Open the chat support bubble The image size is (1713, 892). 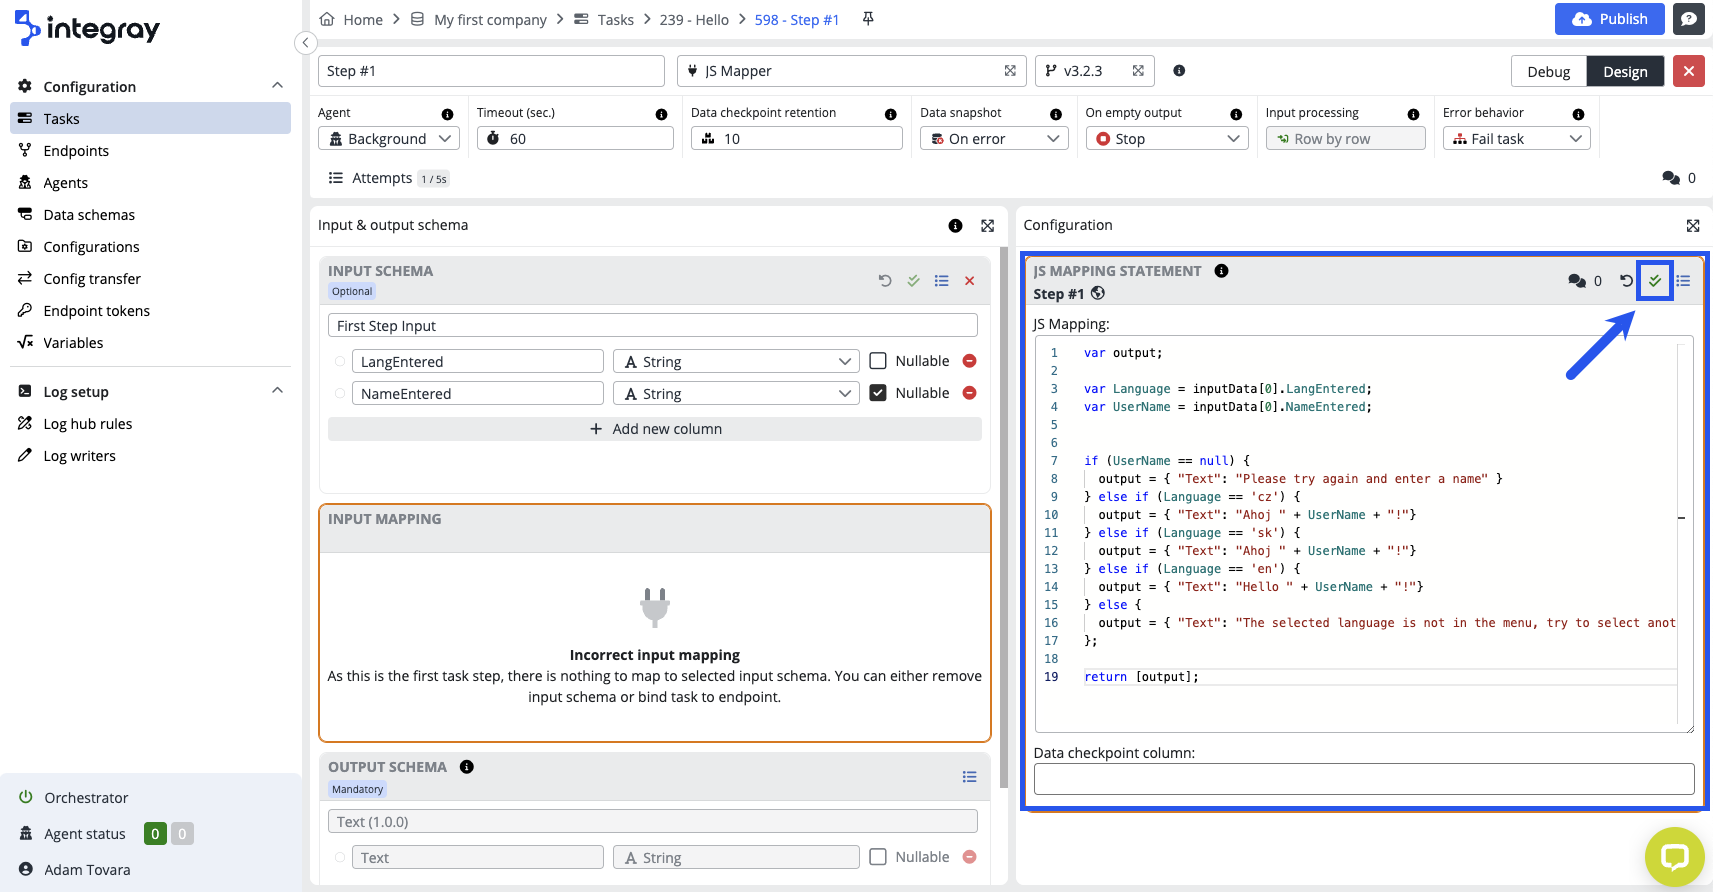point(1674,857)
